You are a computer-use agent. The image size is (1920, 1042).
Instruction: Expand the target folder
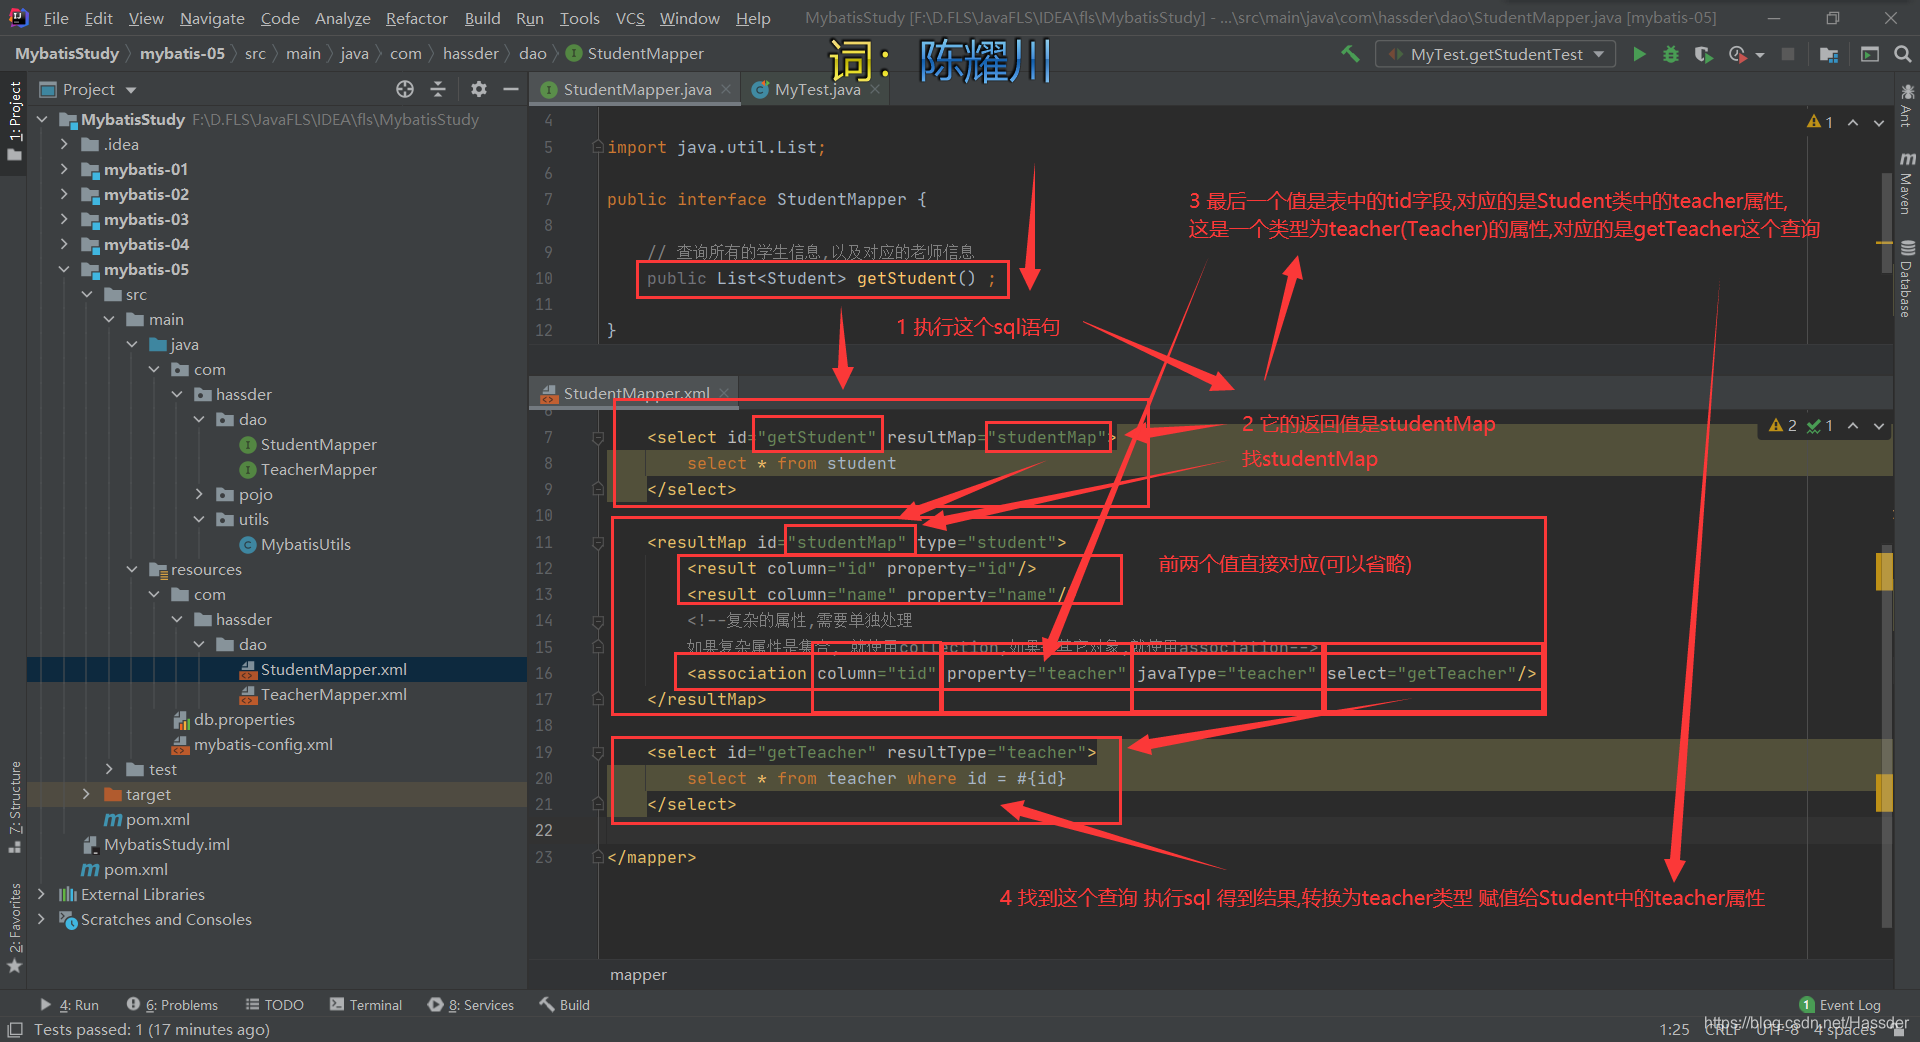(x=86, y=794)
